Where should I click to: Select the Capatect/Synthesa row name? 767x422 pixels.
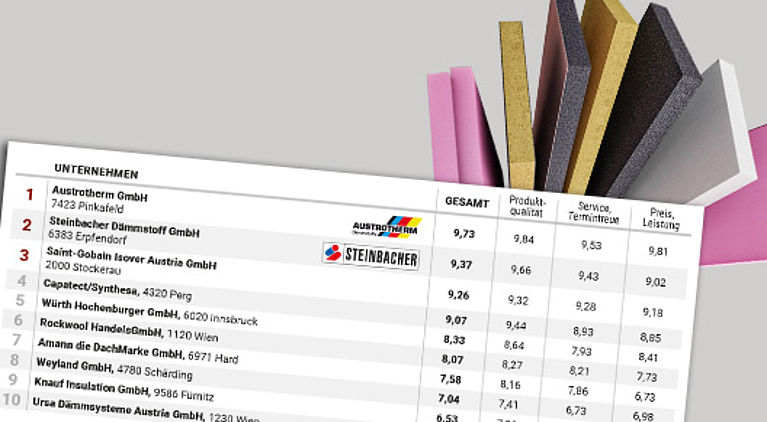pyautogui.click(x=117, y=289)
